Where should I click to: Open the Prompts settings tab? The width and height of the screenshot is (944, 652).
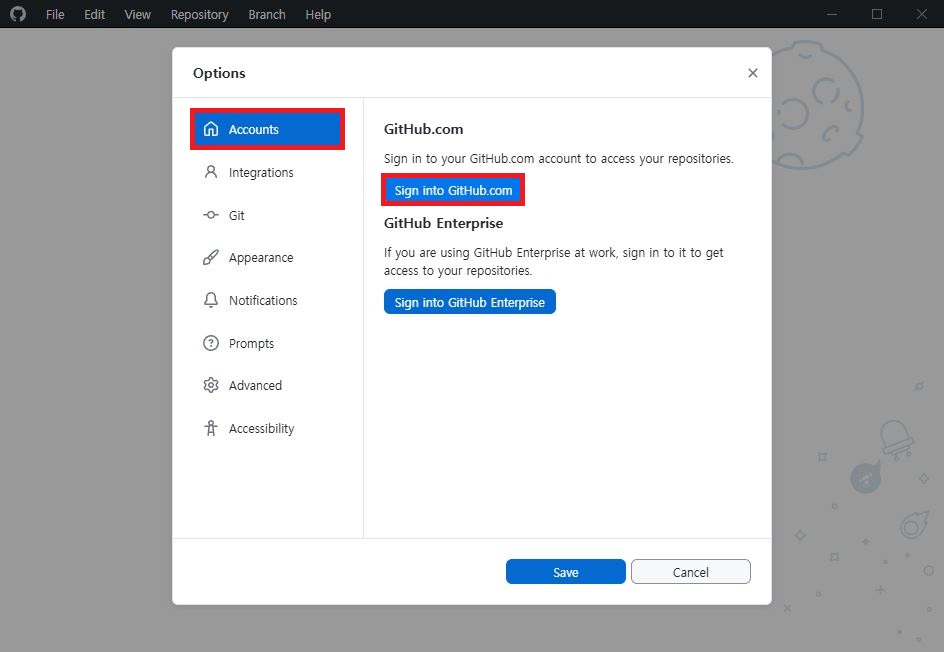pos(267,343)
